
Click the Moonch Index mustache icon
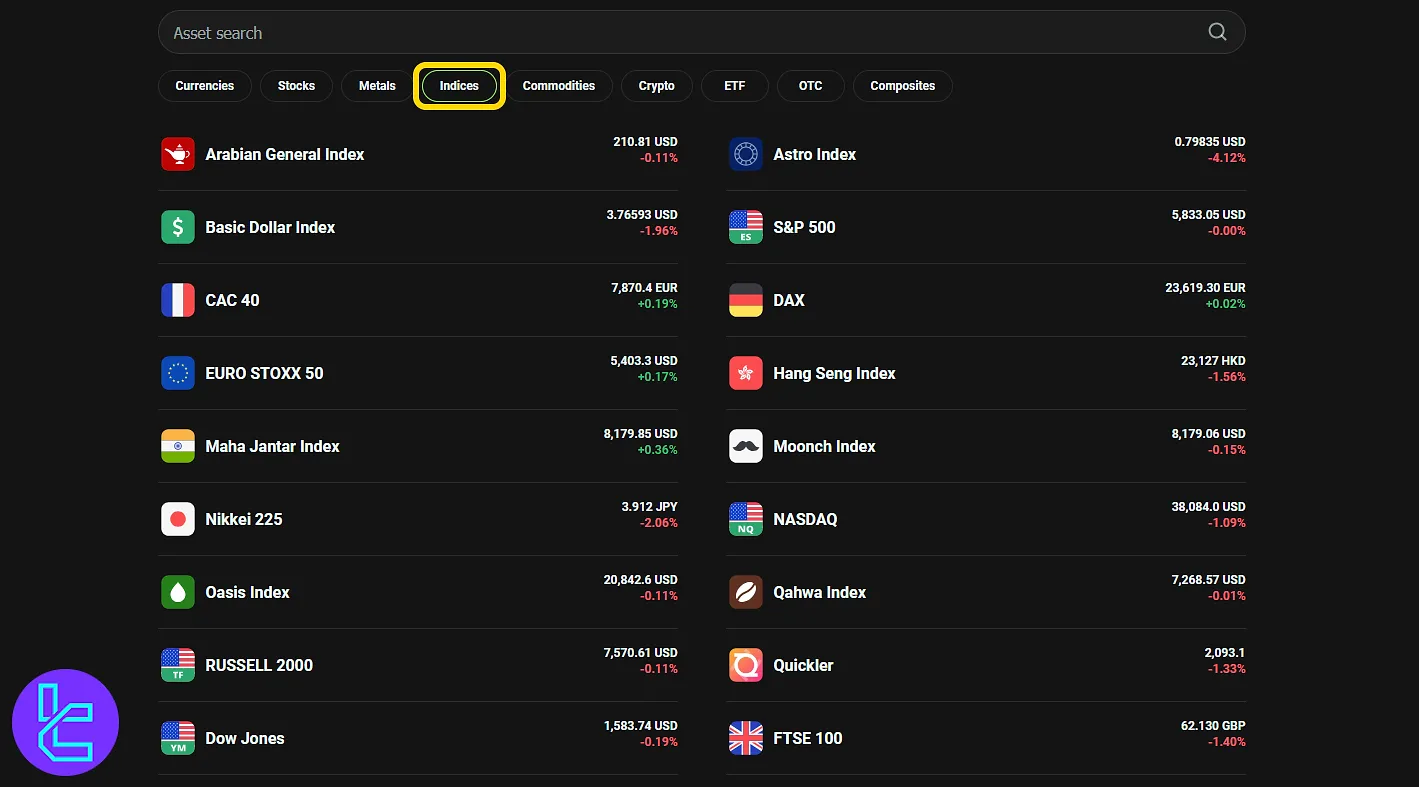746,446
